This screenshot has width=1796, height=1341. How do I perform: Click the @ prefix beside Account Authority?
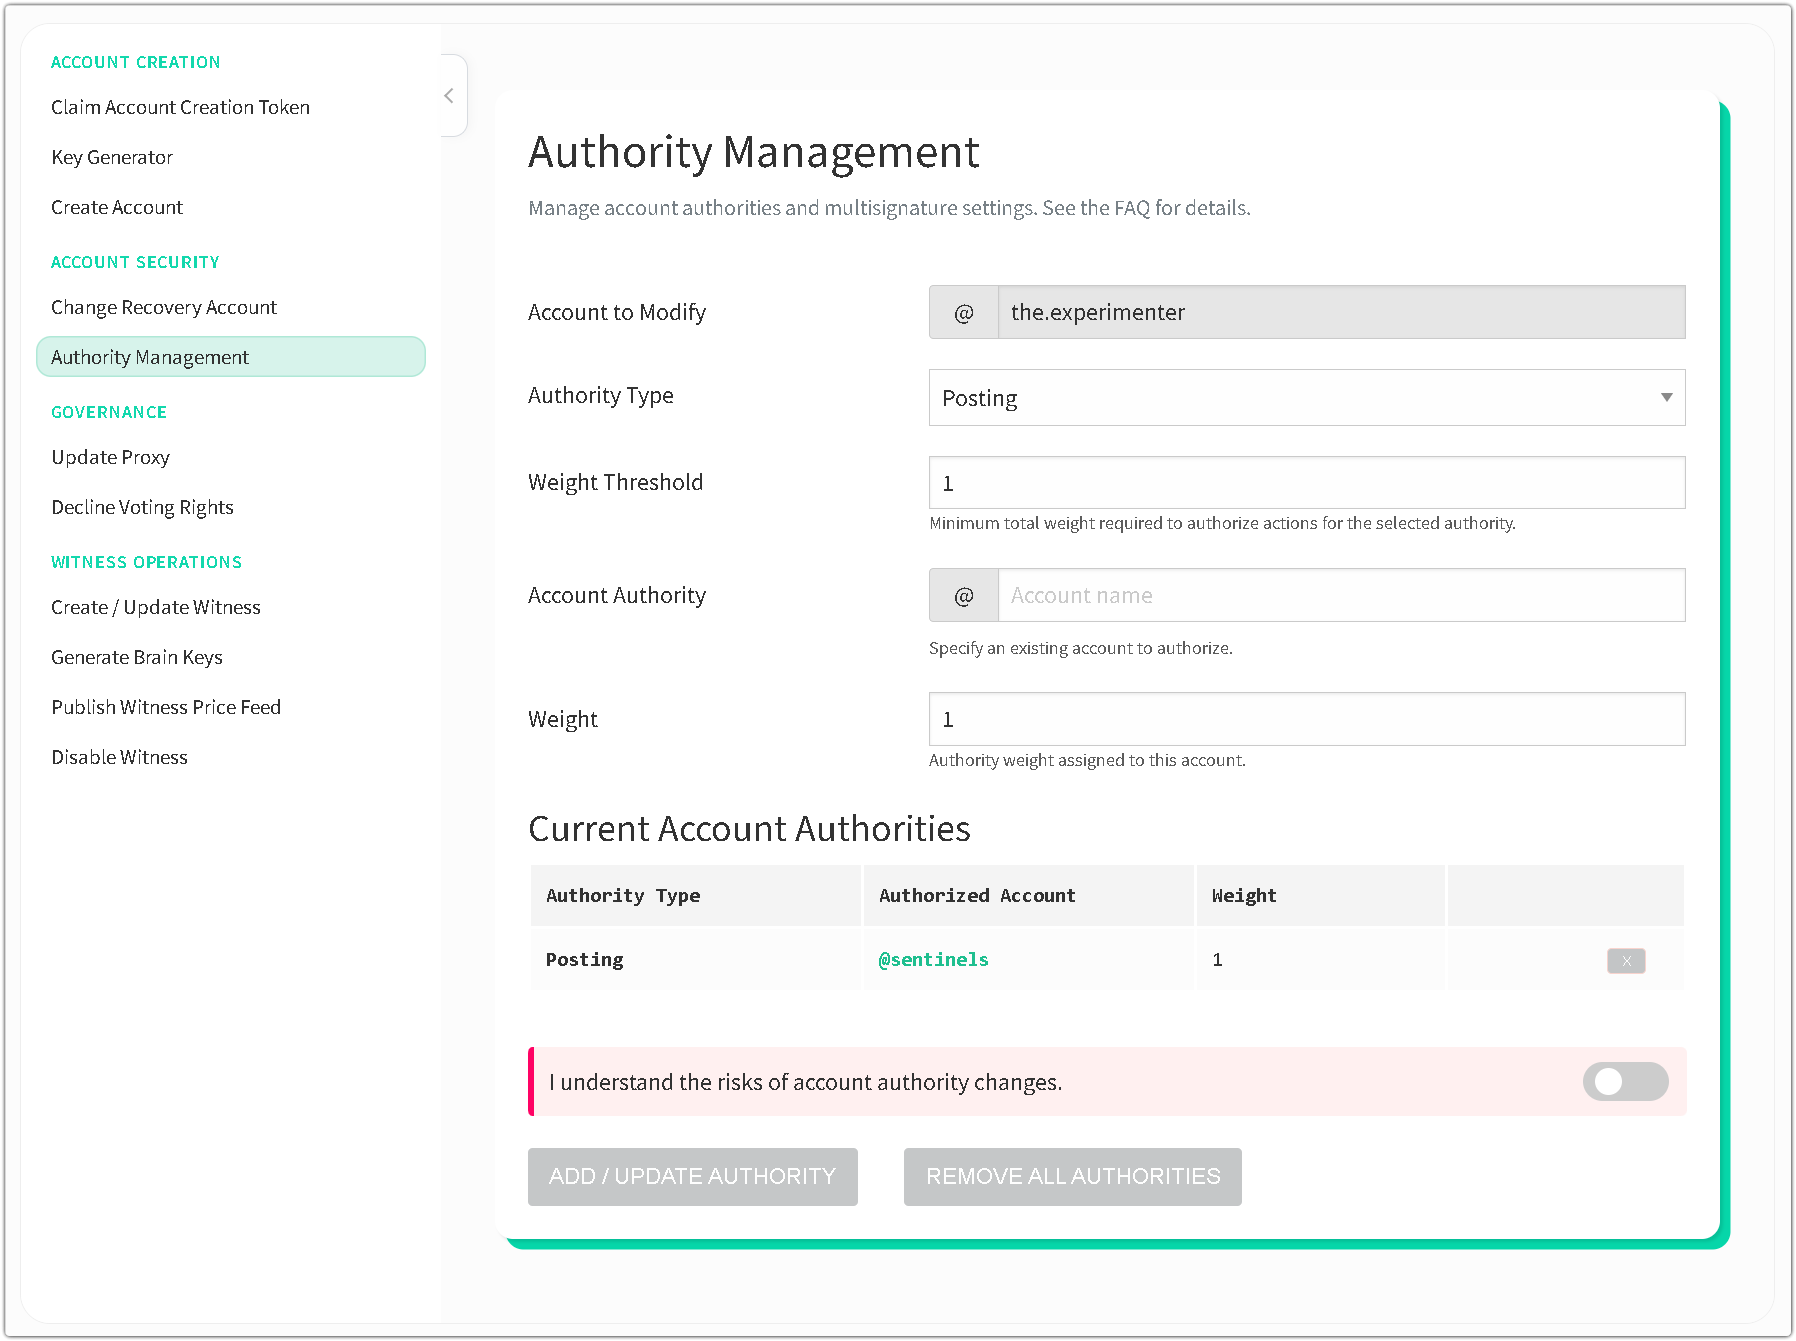[964, 596]
